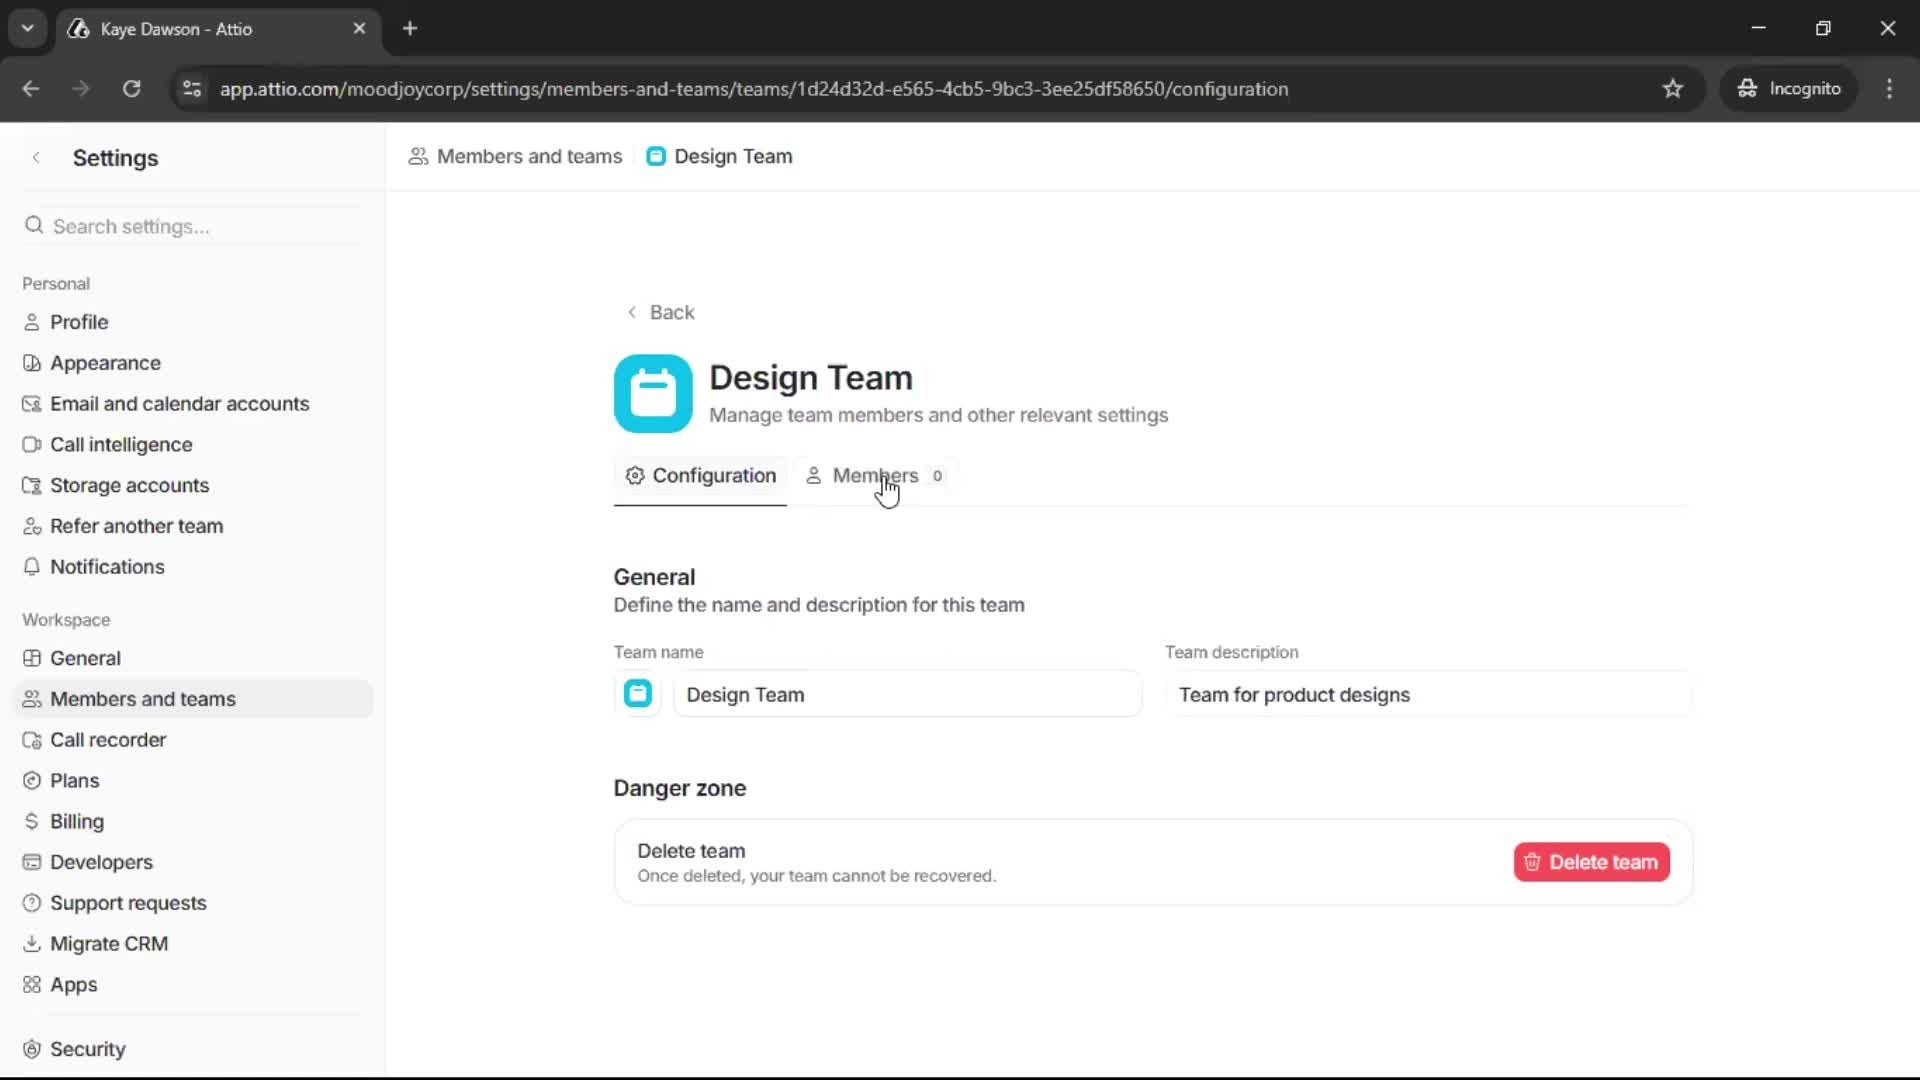Screen dimensions: 1920x1080
Task: Click the Delete team button
Action: pyautogui.click(x=1589, y=862)
